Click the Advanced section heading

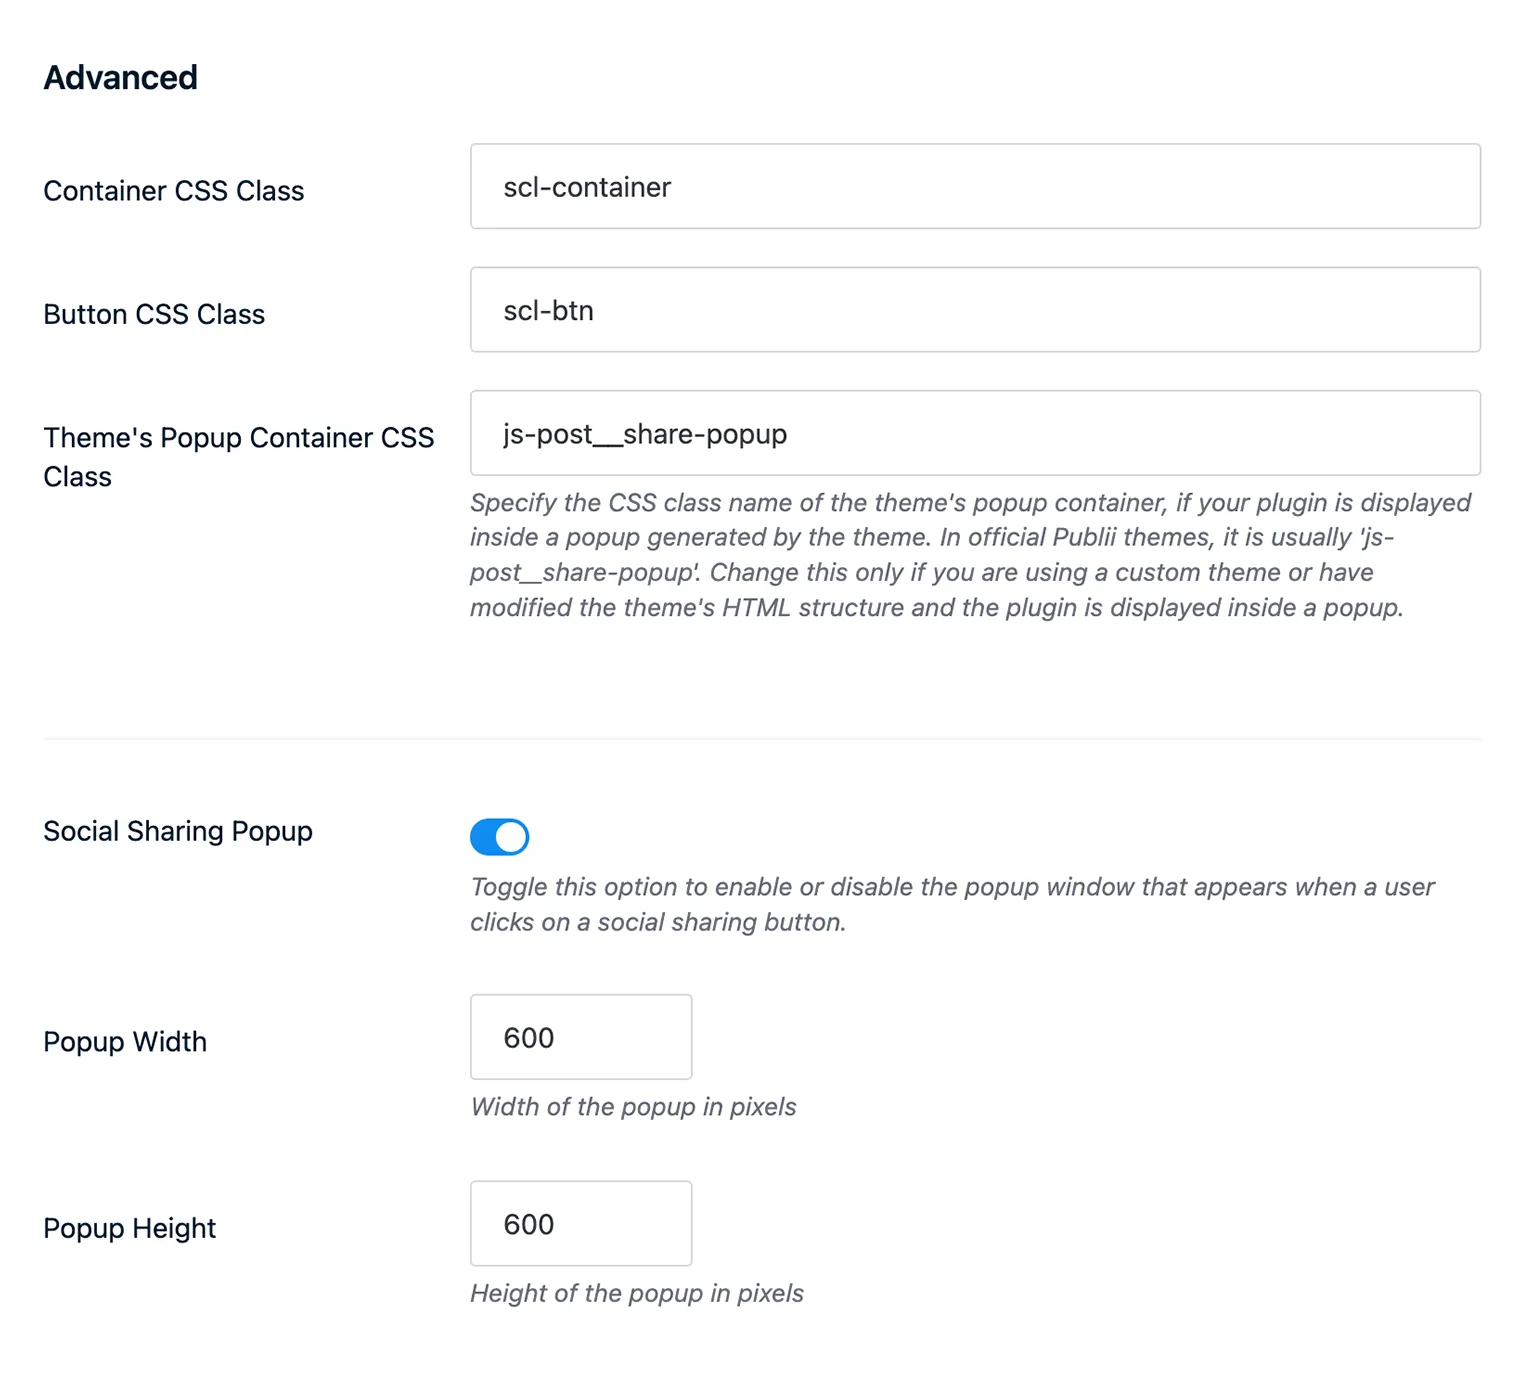(x=120, y=77)
